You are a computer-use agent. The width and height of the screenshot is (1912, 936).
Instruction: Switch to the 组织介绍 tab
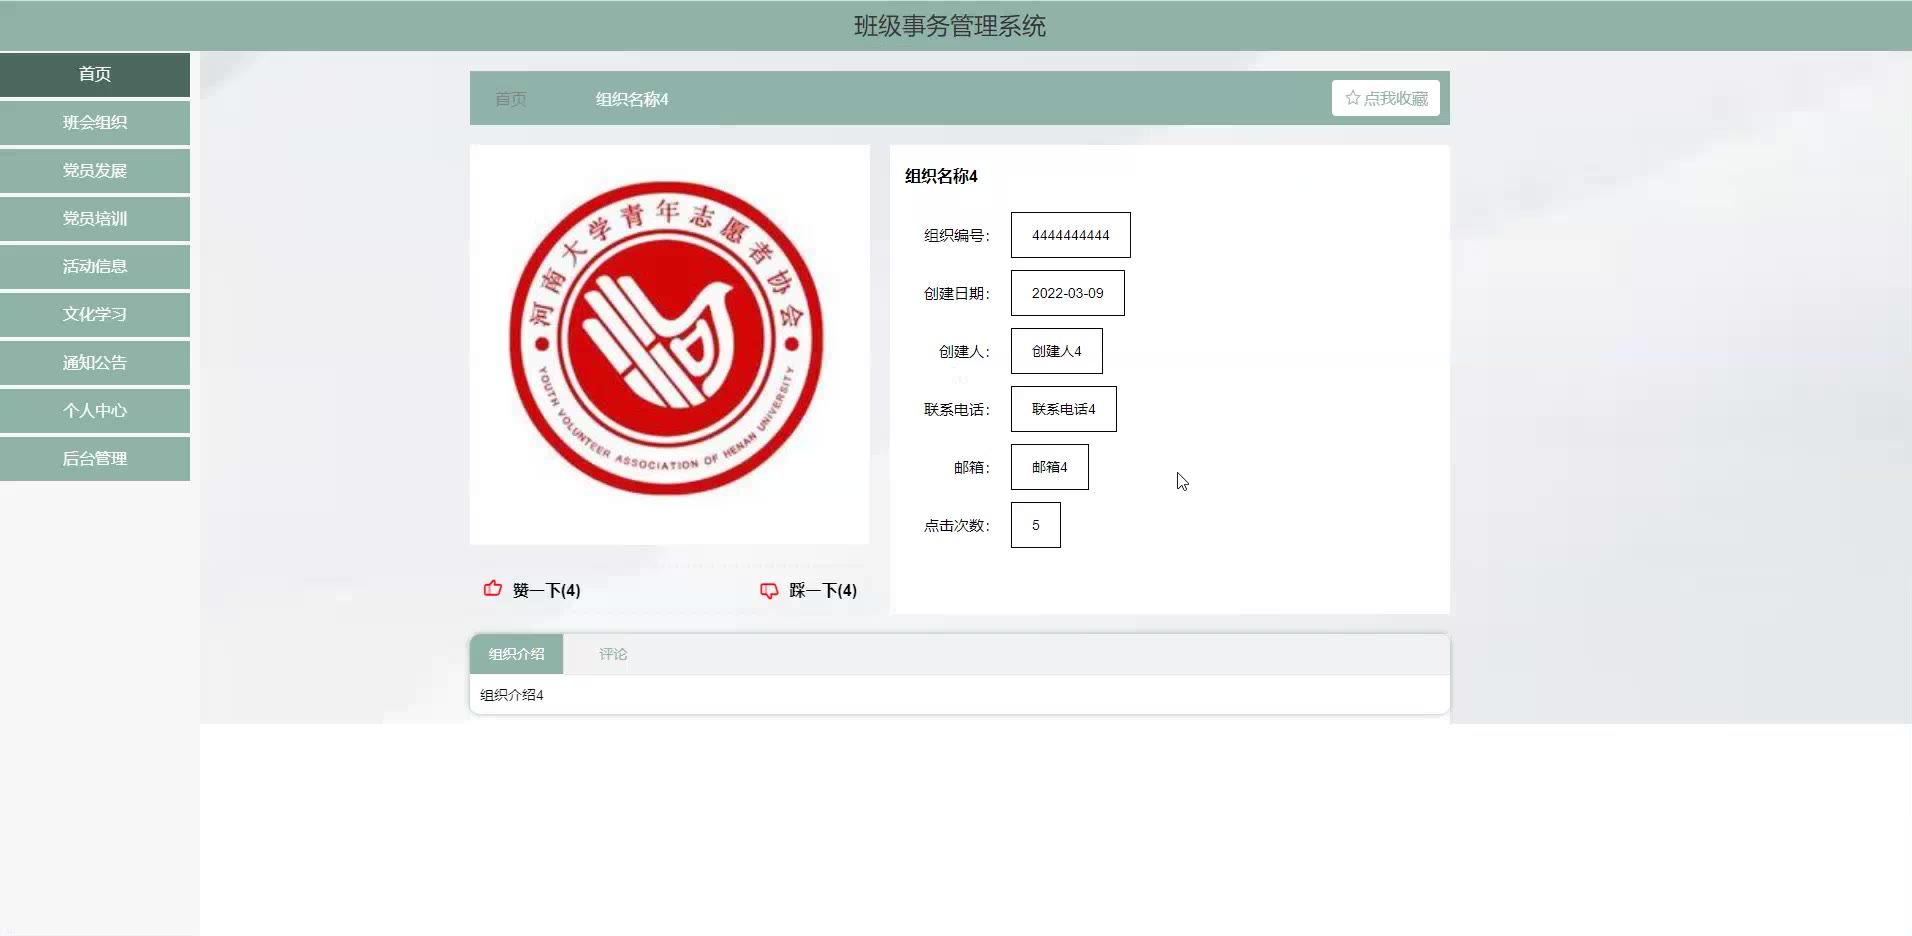517,654
